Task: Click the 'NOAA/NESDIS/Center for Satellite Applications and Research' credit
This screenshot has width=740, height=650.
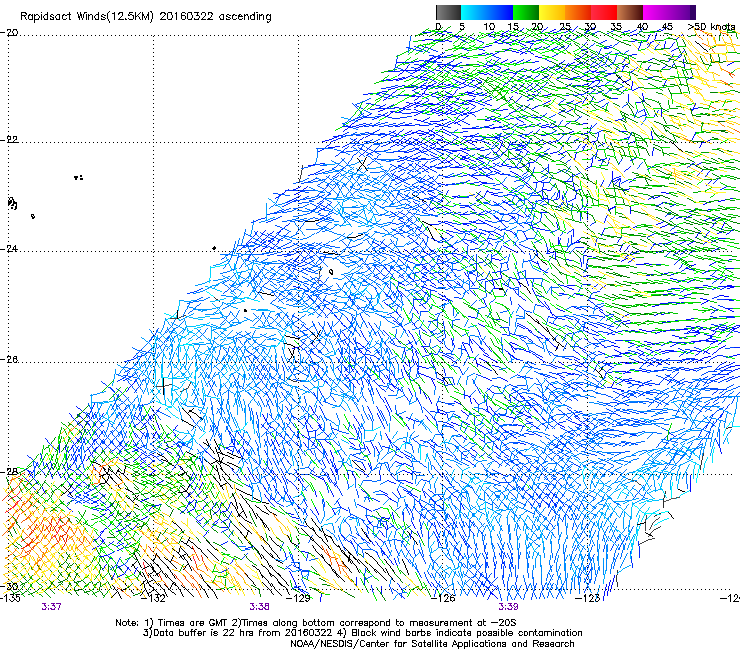Action: click(432, 644)
